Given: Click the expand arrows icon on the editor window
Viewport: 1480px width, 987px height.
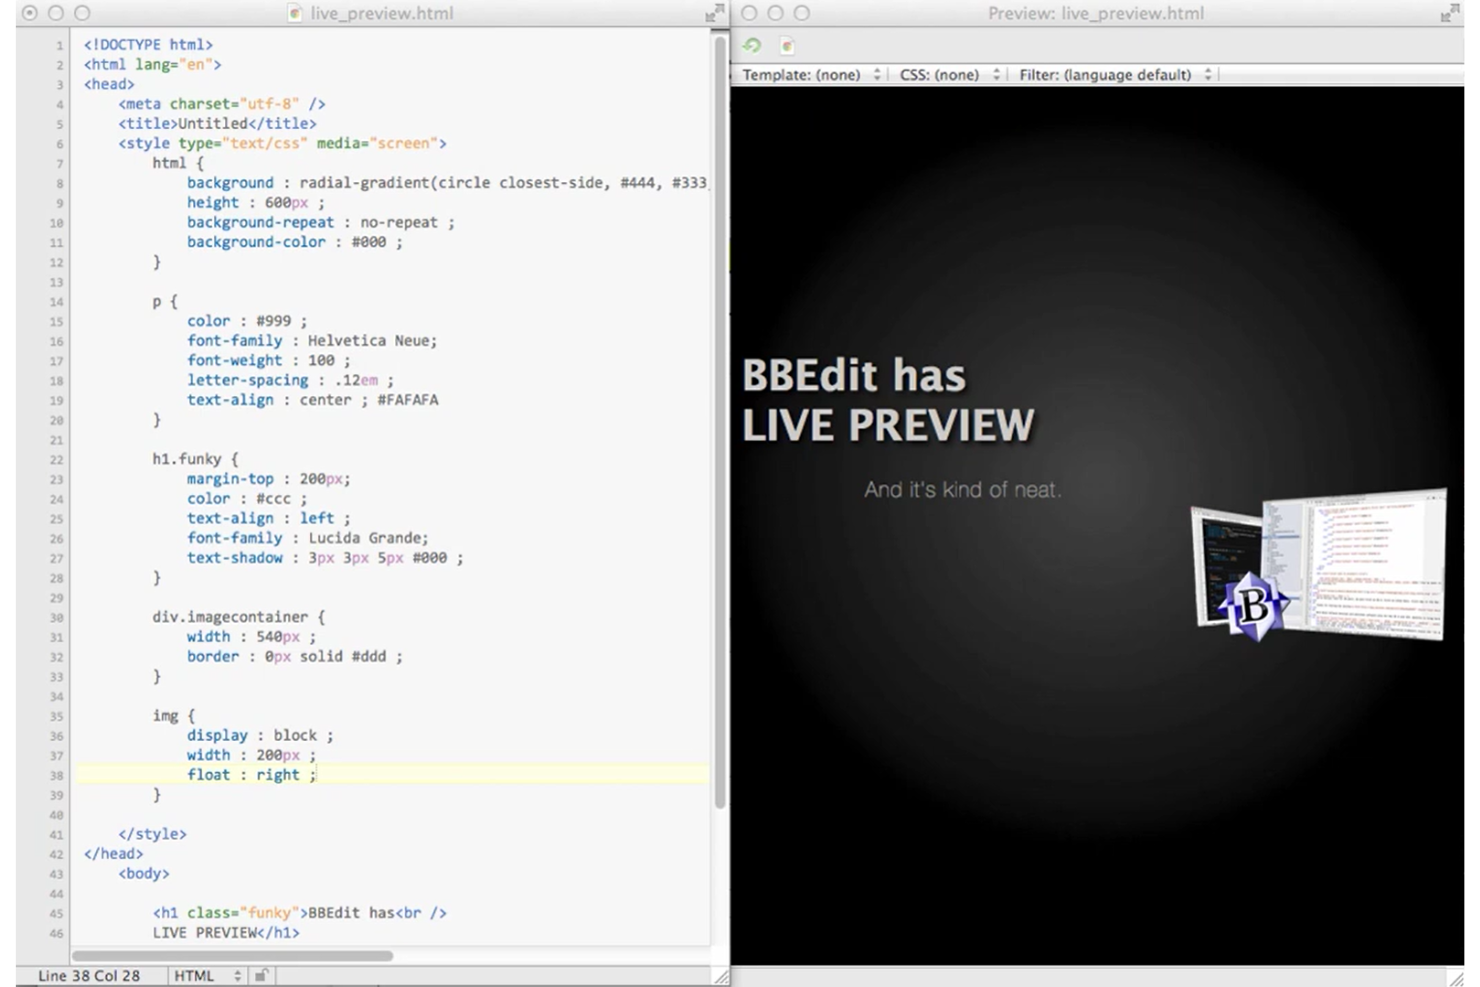Looking at the screenshot, I should 713,13.
